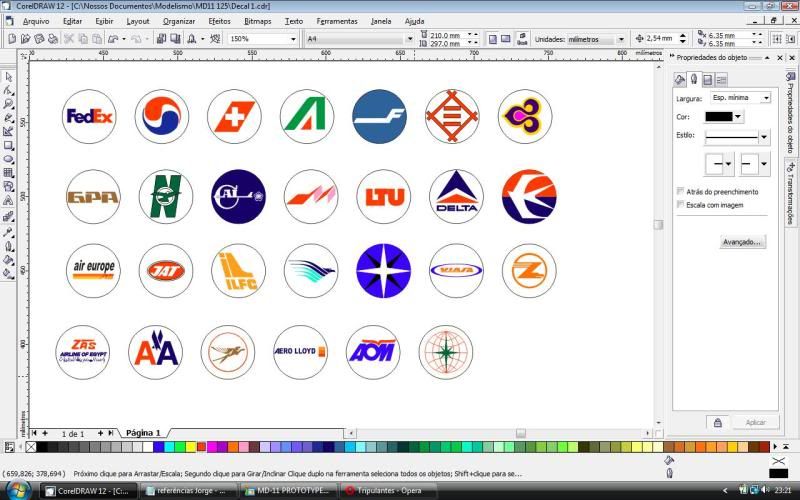Viewport: 800px width, 500px height.
Task: Toggle the lock button beside Aplicar
Action: pos(718,422)
